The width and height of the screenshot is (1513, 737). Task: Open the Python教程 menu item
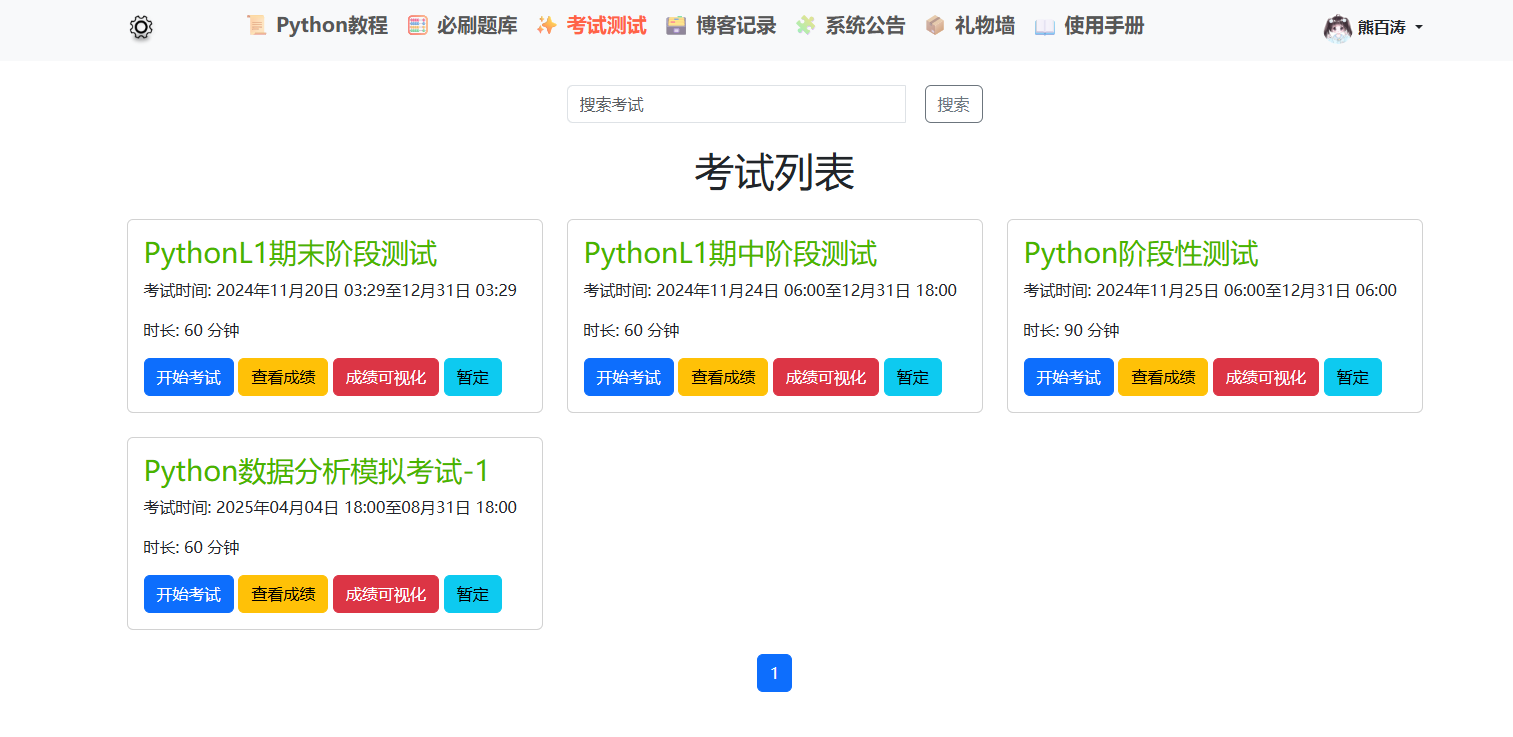331,26
